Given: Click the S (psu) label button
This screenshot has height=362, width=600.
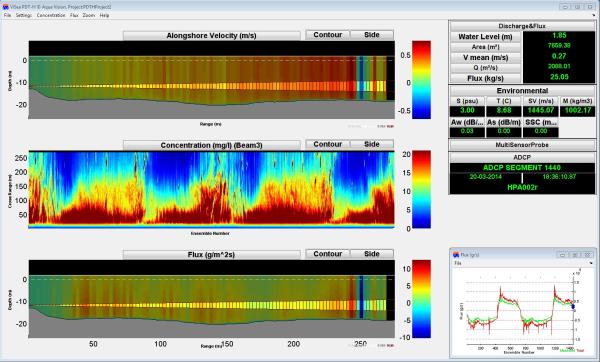Looking at the screenshot, I should (x=467, y=101).
